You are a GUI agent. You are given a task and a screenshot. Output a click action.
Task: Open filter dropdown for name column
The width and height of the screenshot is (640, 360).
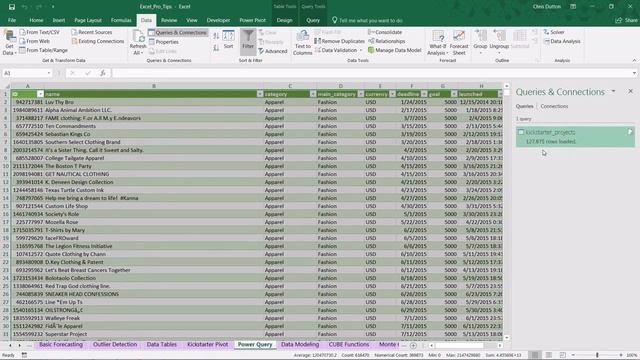pos(260,94)
